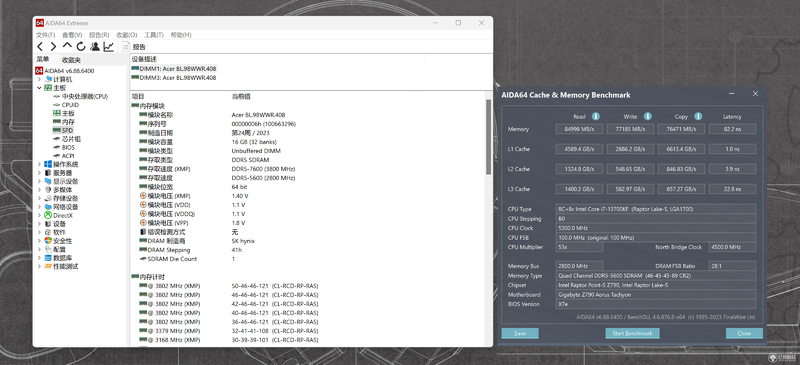Click the Copy info icon in benchmark window
The image size is (800, 365).
pos(698,116)
